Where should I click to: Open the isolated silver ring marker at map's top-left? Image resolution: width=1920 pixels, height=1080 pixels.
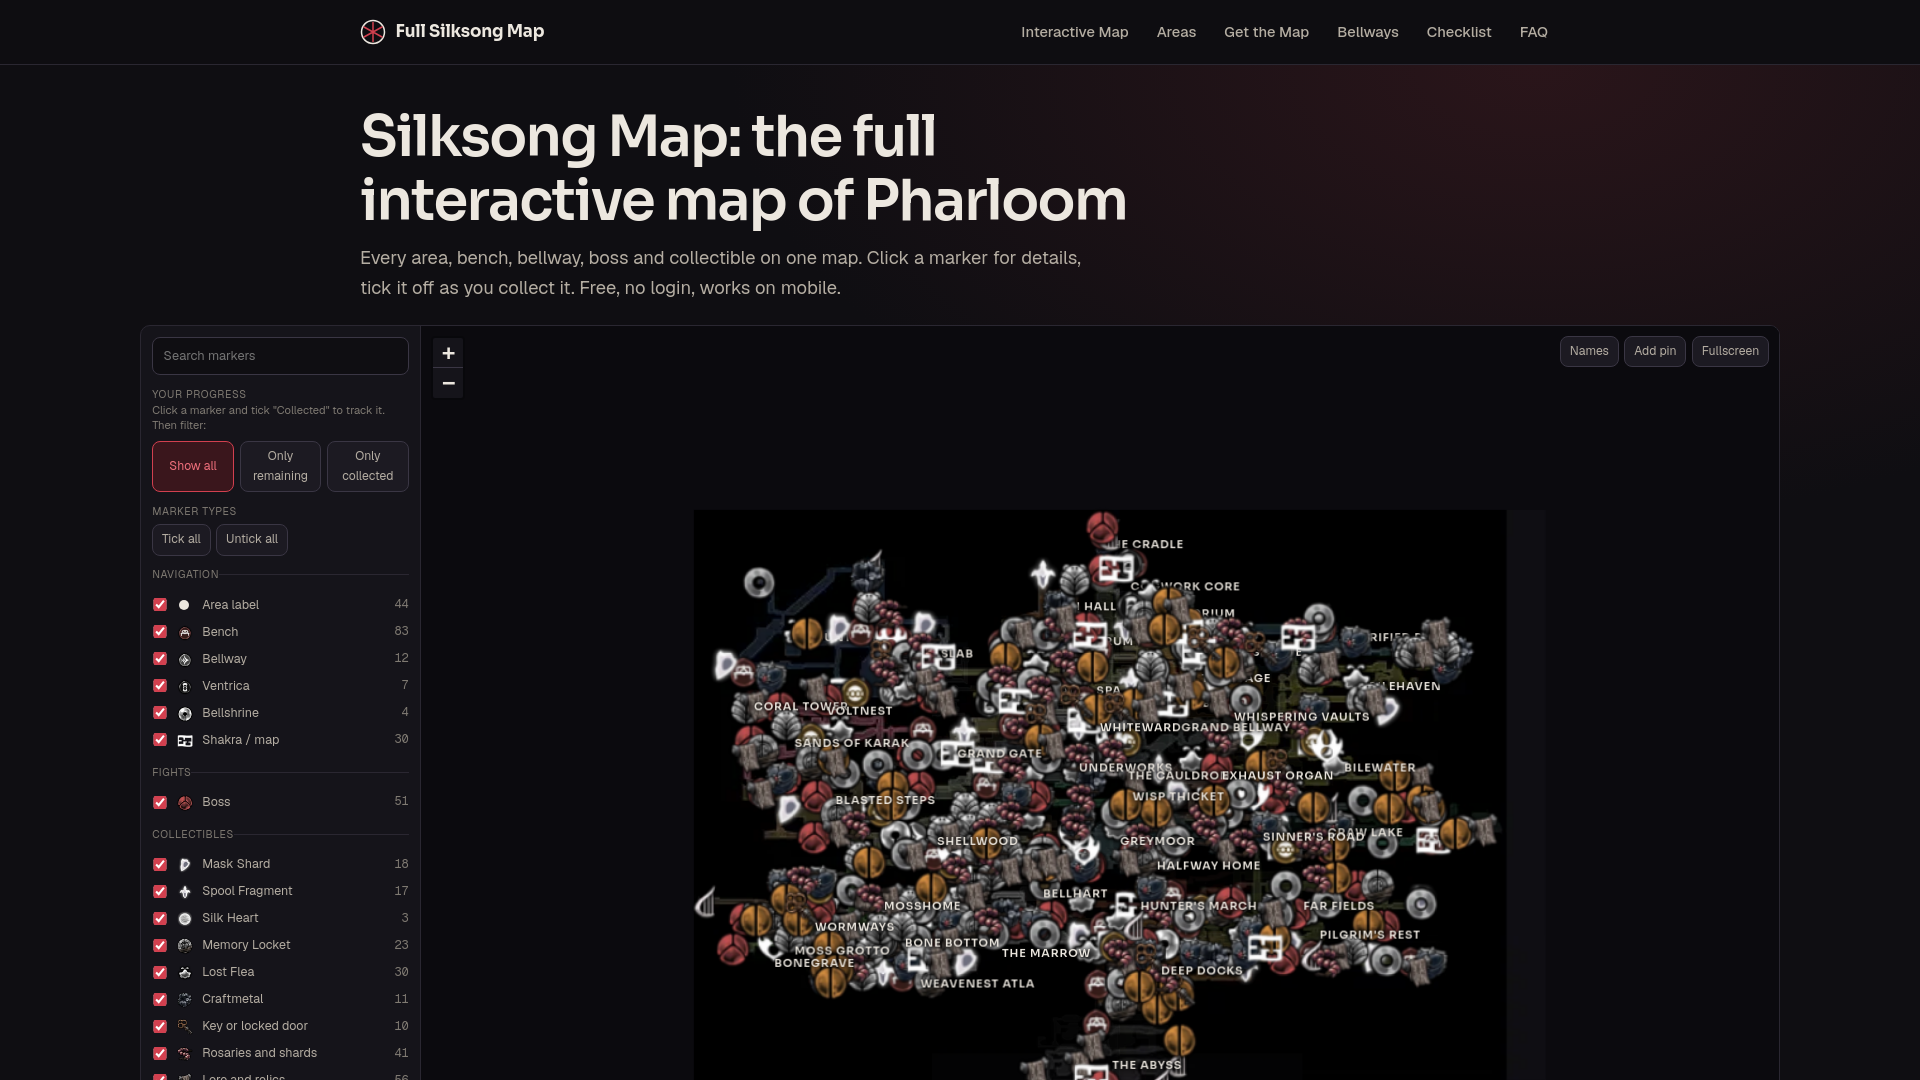[759, 582]
